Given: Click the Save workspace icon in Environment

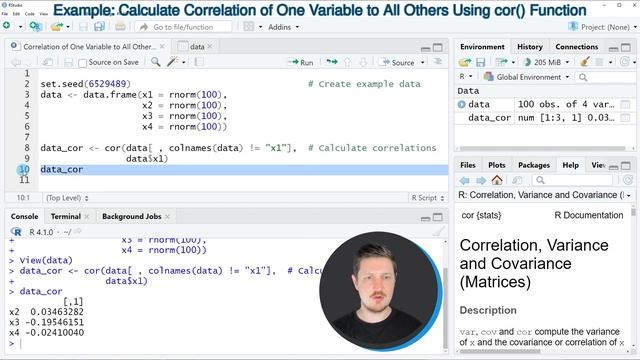Looking at the screenshot, I should 481,62.
